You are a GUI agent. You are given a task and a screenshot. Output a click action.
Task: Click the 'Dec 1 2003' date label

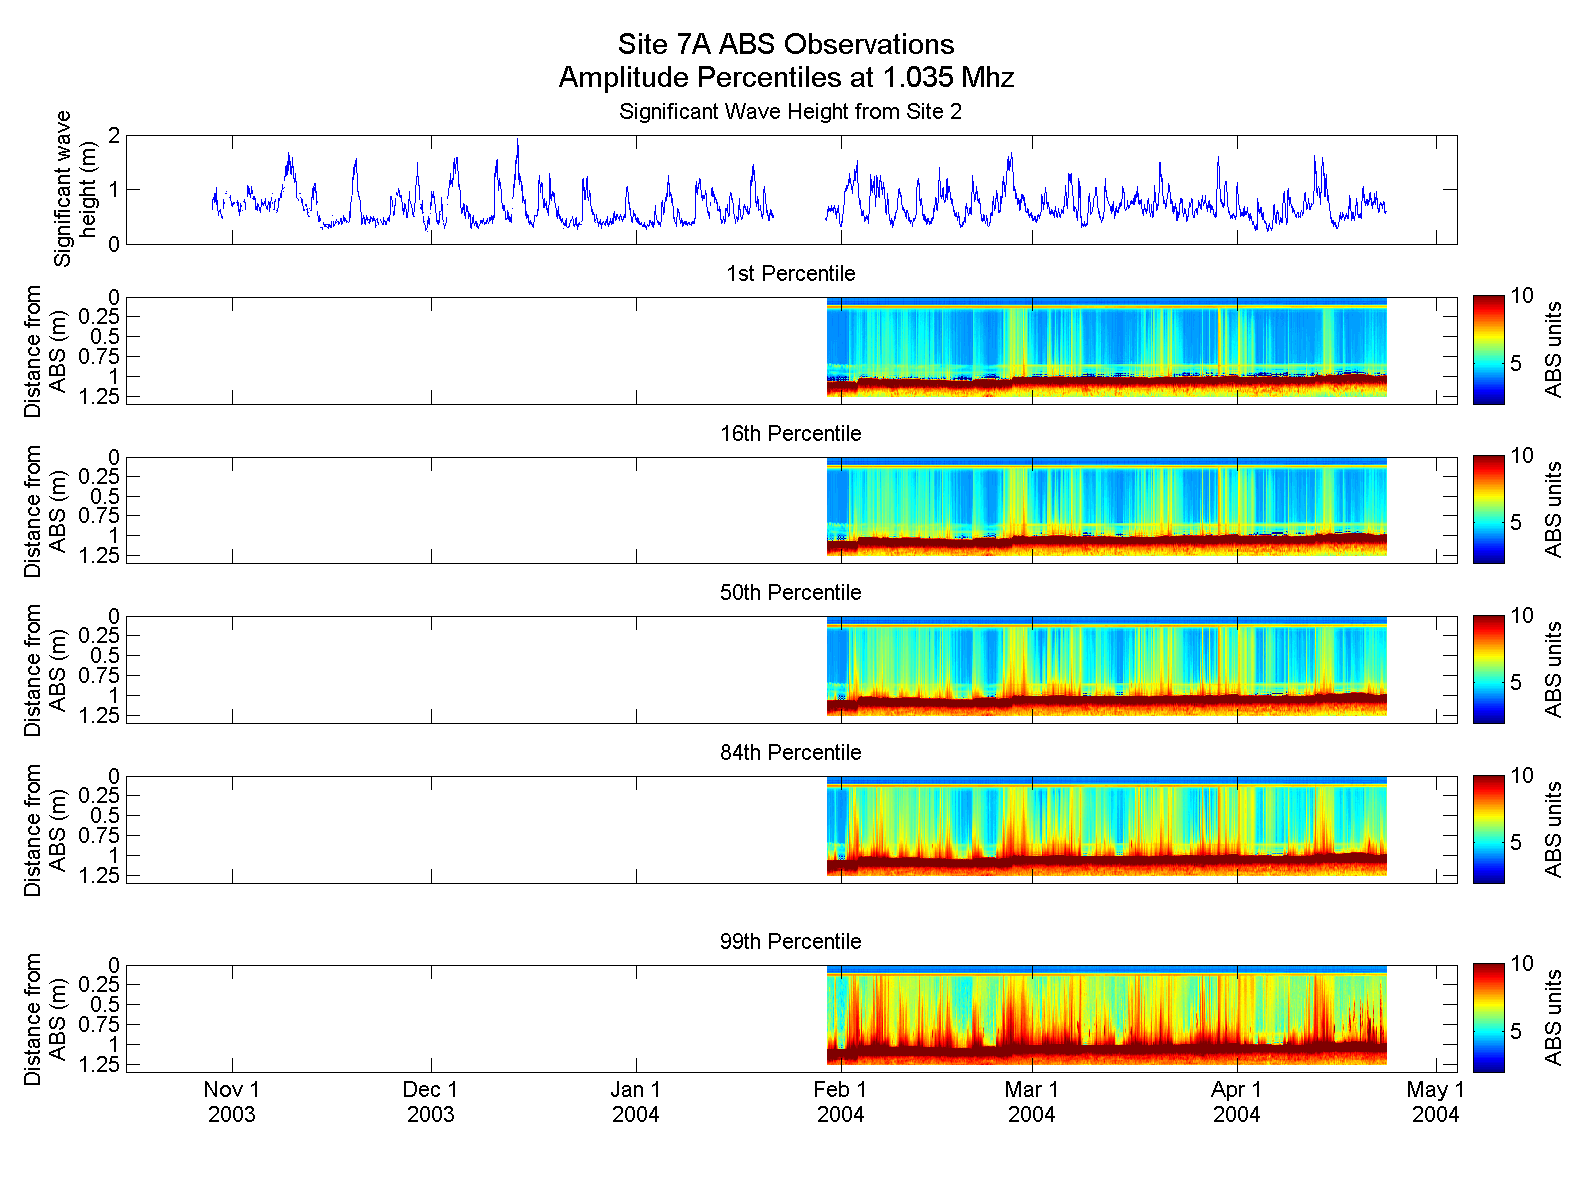[431, 1102]
